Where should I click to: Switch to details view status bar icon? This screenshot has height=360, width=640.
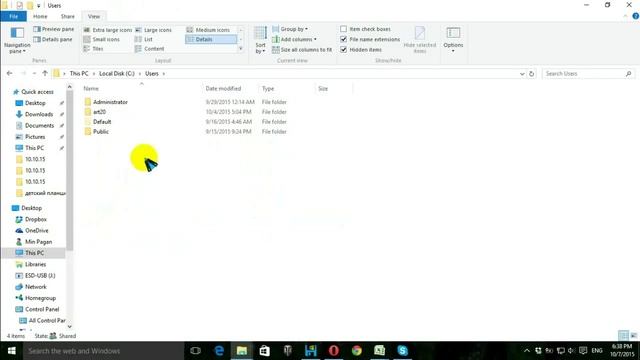pos(623,336)
